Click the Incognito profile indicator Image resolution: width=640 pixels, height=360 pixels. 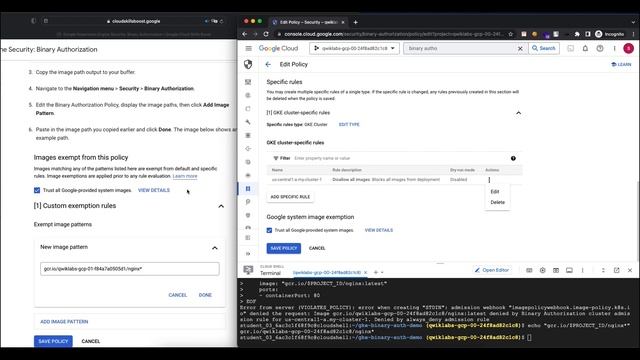coord(610,34)
